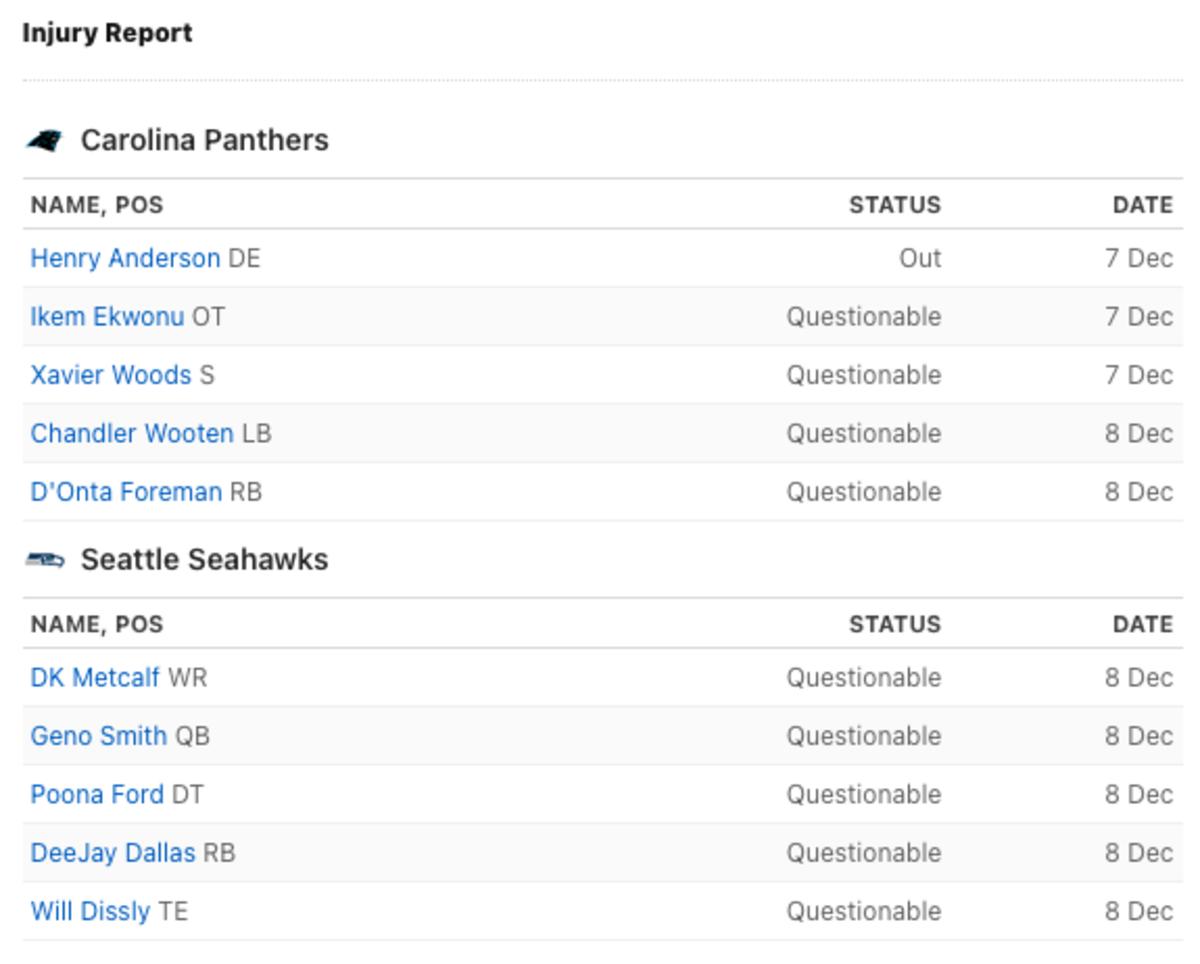The image size is (1200, 964).
Task: Click the "OT" position beside Ikem Ekwonu
Action: click(208, 317)
